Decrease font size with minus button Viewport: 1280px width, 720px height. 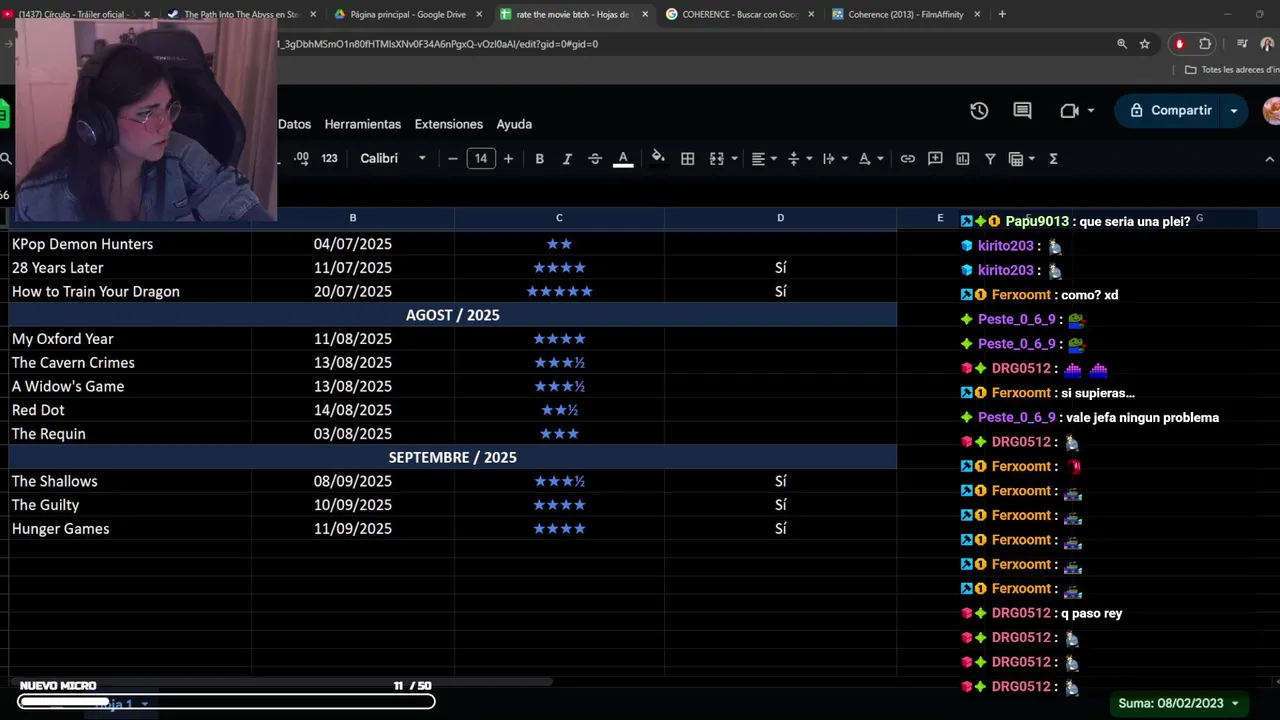tap(452, 158)
